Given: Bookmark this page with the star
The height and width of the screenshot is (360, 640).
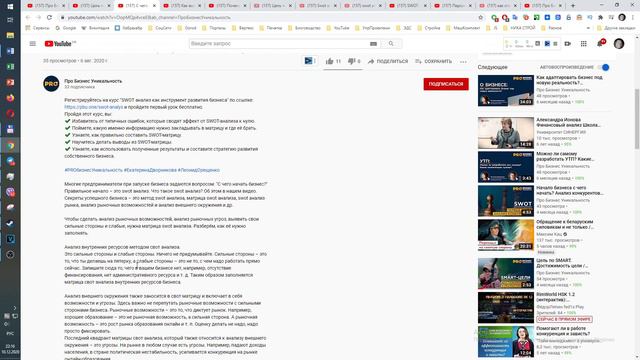Looking at the screenshot, I should [481, 18].
